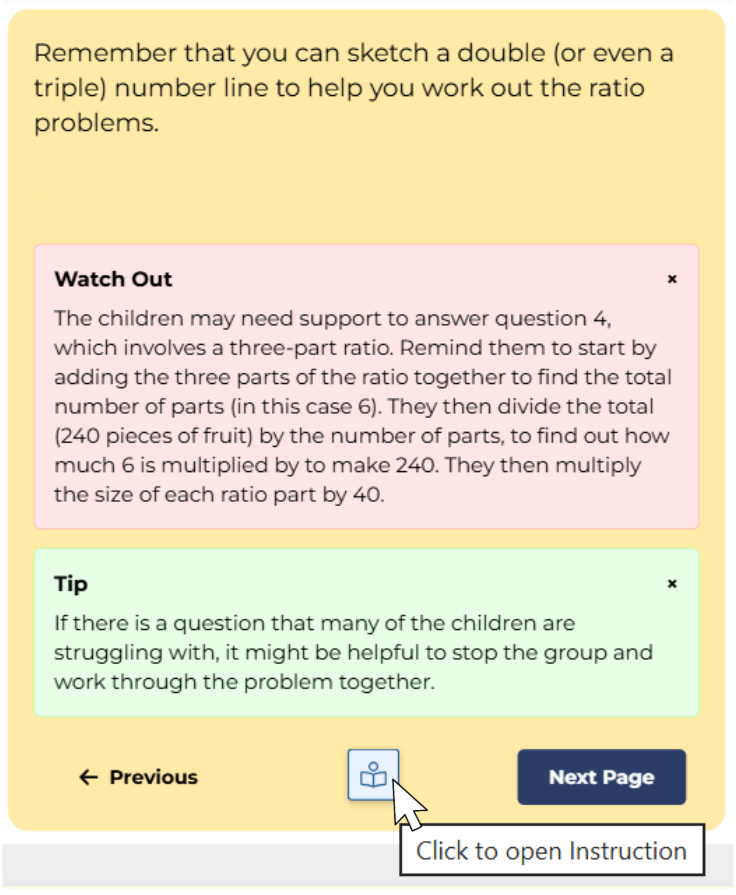Screen dimensions: 736x895
Task: Click the word 'triple' in the reminder
Action: point(70,88)
